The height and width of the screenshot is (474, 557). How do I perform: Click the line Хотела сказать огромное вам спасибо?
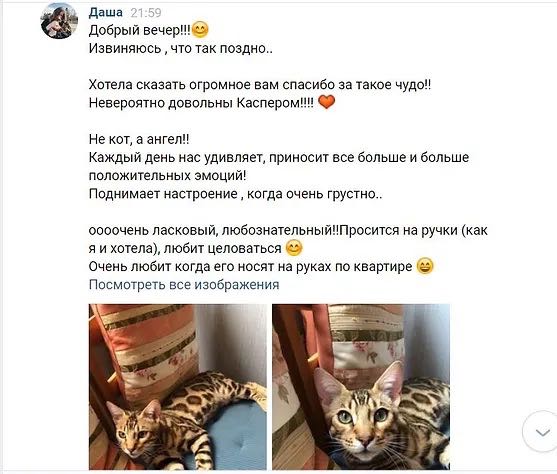click(260, 85)
